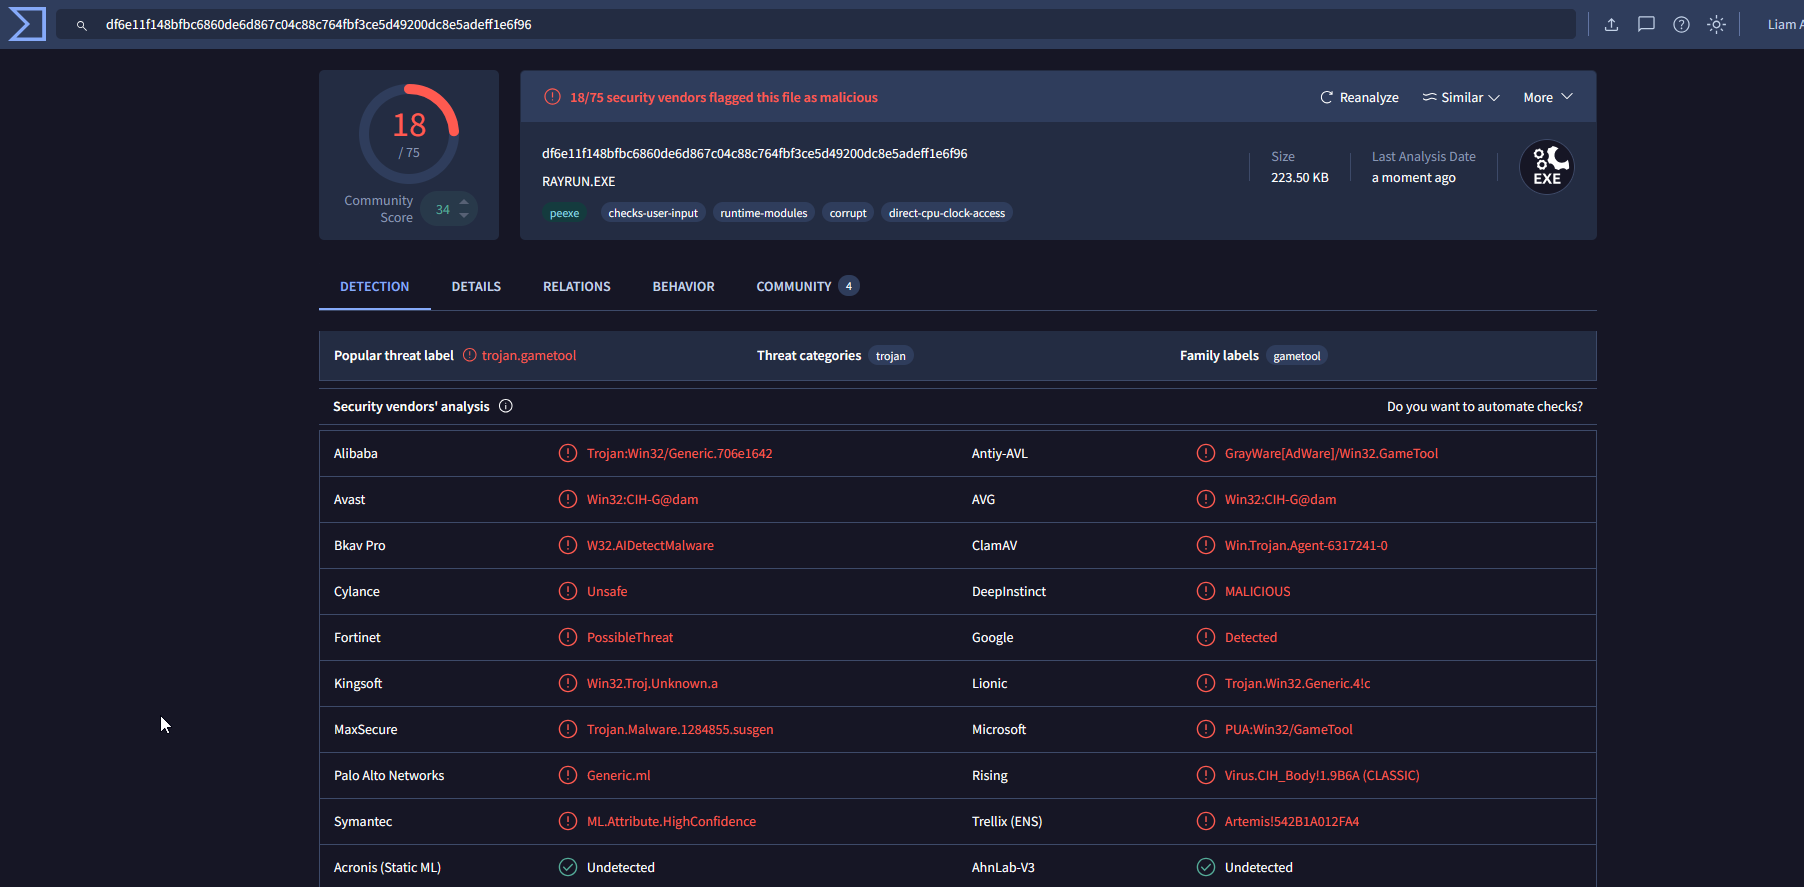The image size is (1804, 887).
Task: Click the hash search input field
Action: click(x=815, y=24)
